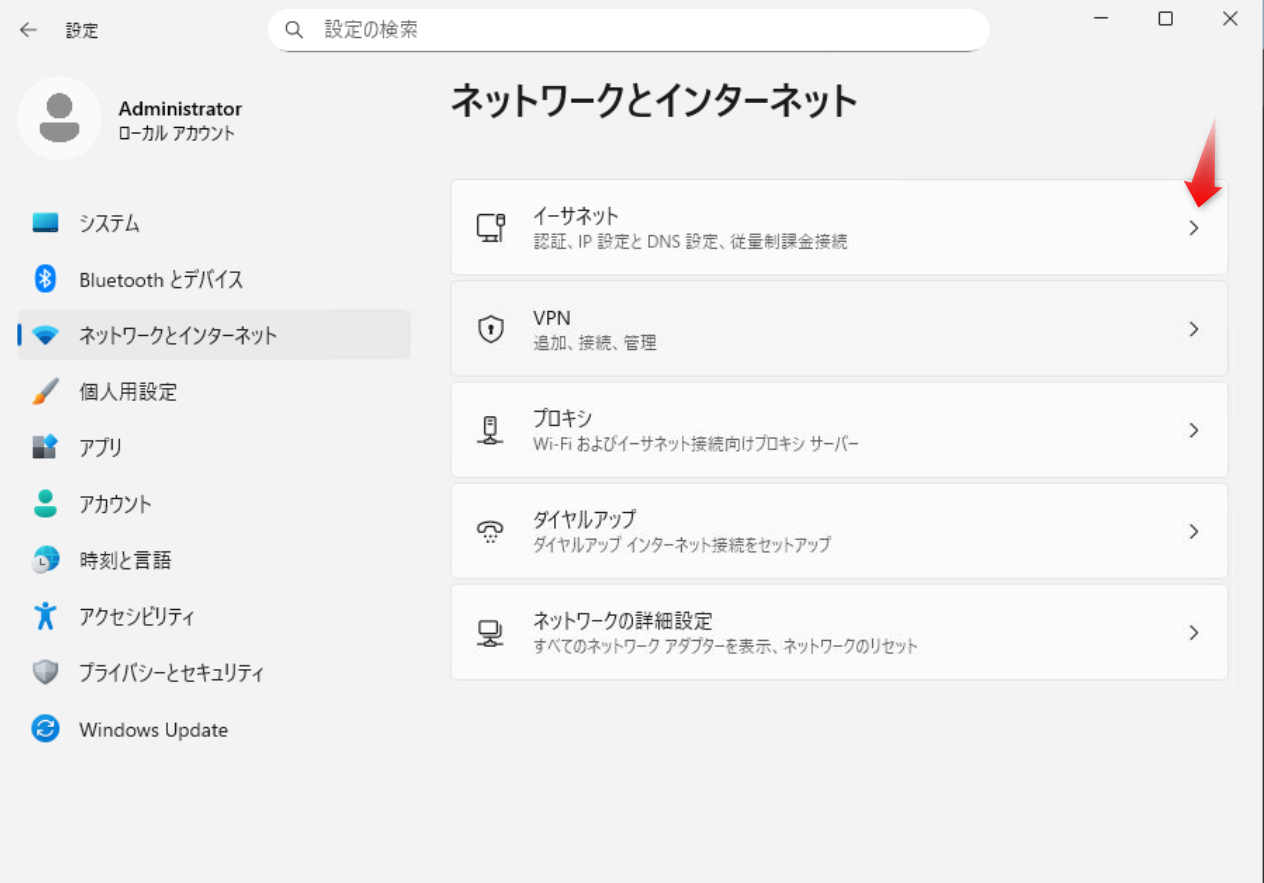Expand the Proxy (プロキシ) chevron
This screenshot has width=1264, height=883.
pyautogui.click(x=1193, y=430)
